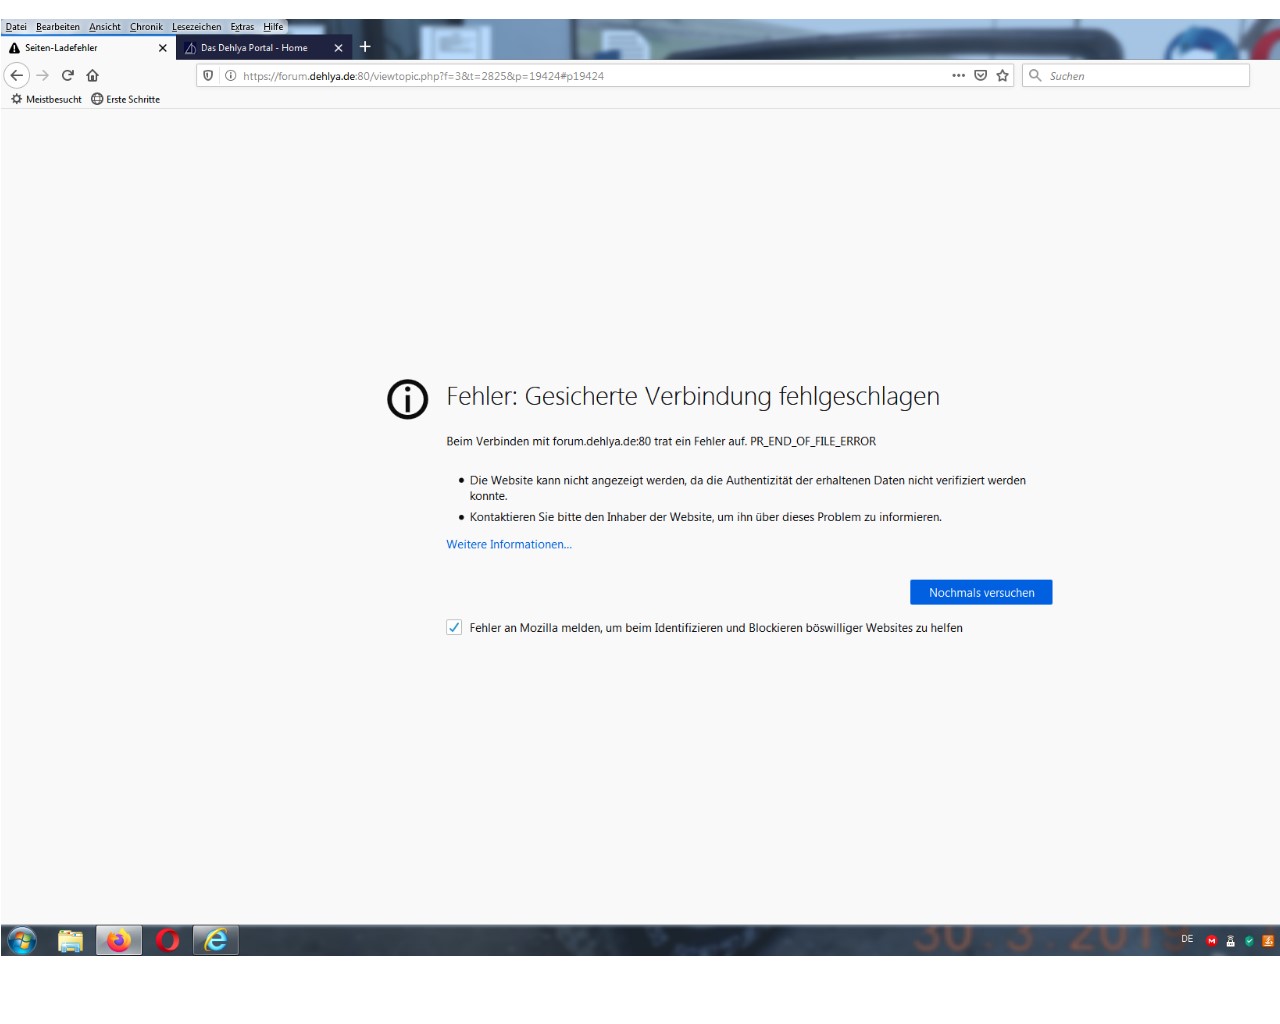Open page actions three-dot menu
The width and height of the screenshot is (1280, 1024).
pos(958,75)
